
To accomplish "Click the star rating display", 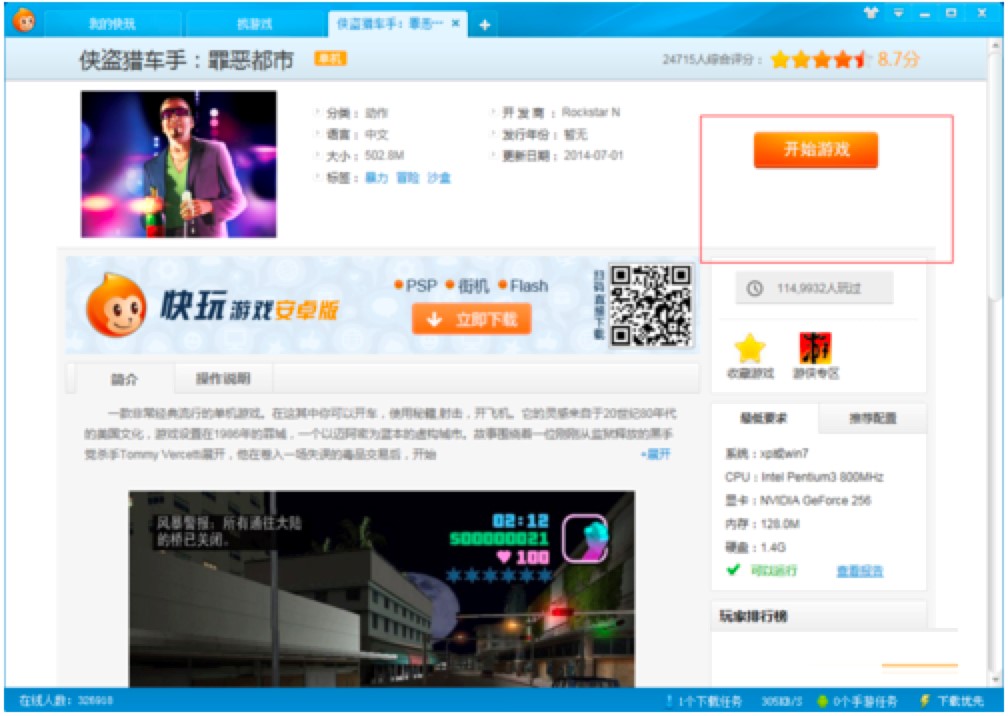I will tap(819, 60).
